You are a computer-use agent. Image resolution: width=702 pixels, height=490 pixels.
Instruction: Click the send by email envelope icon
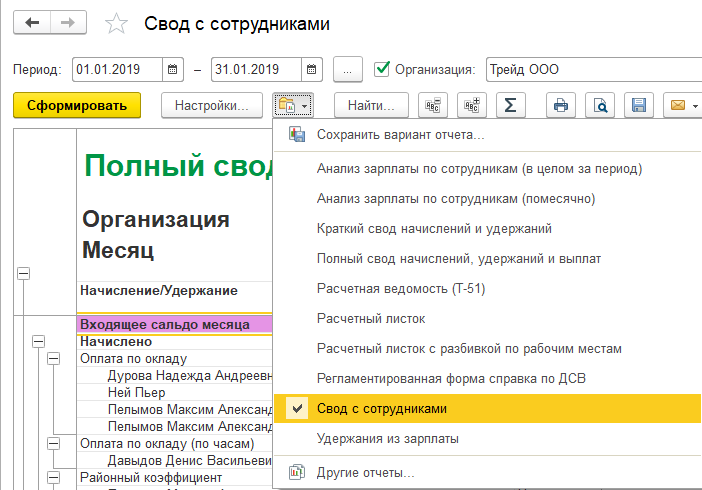click(x=677, y=105)
